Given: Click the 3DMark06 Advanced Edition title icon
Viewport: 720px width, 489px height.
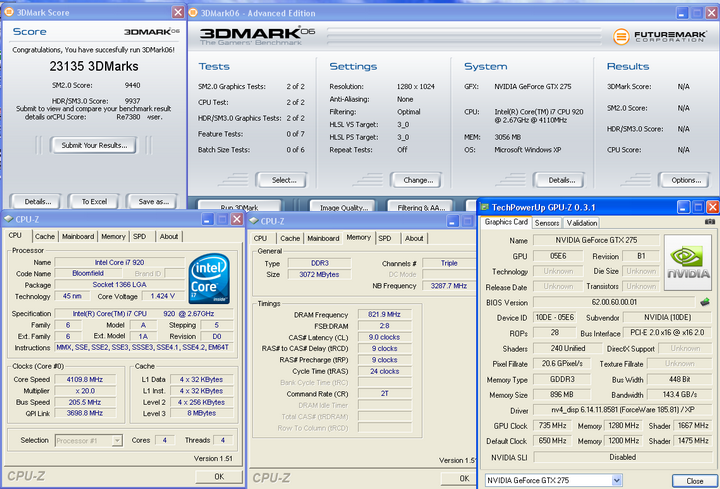Looking at the screenshot, I should pos(193,13).
